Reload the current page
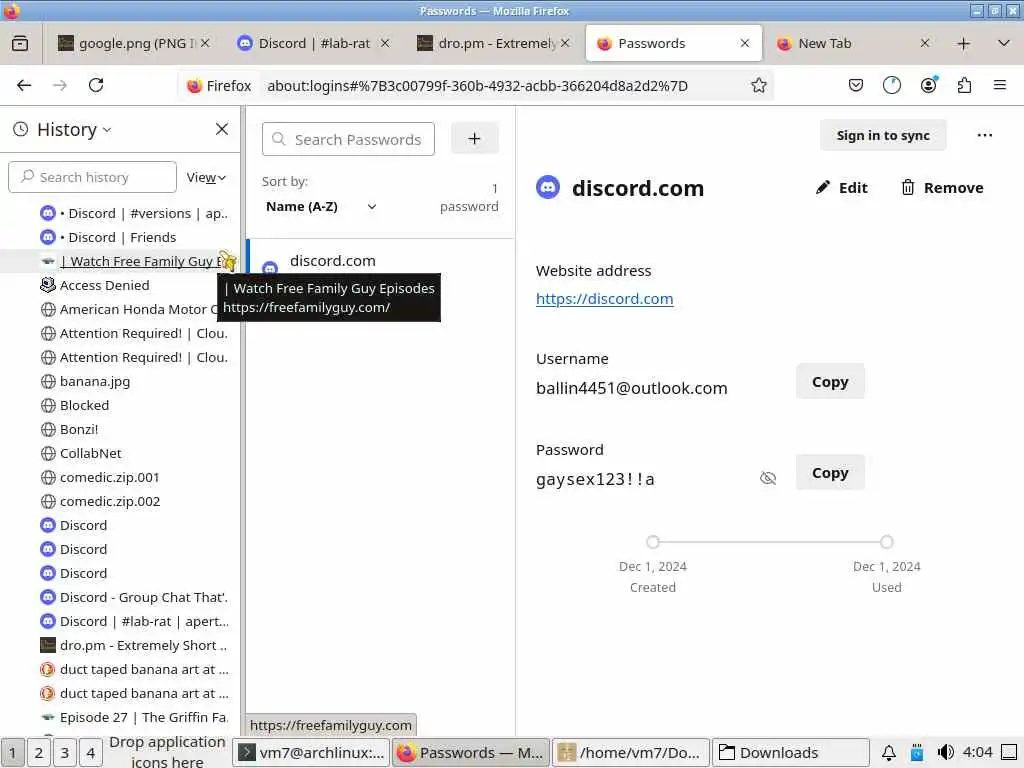The height and width of the screenshot is (768, 1024). click(96, 86)
